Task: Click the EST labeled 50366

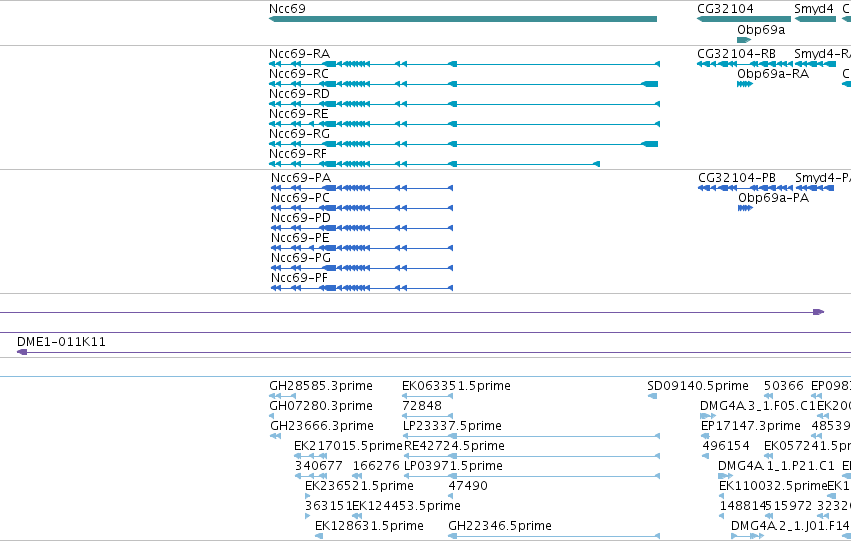Action: point(784,386)
